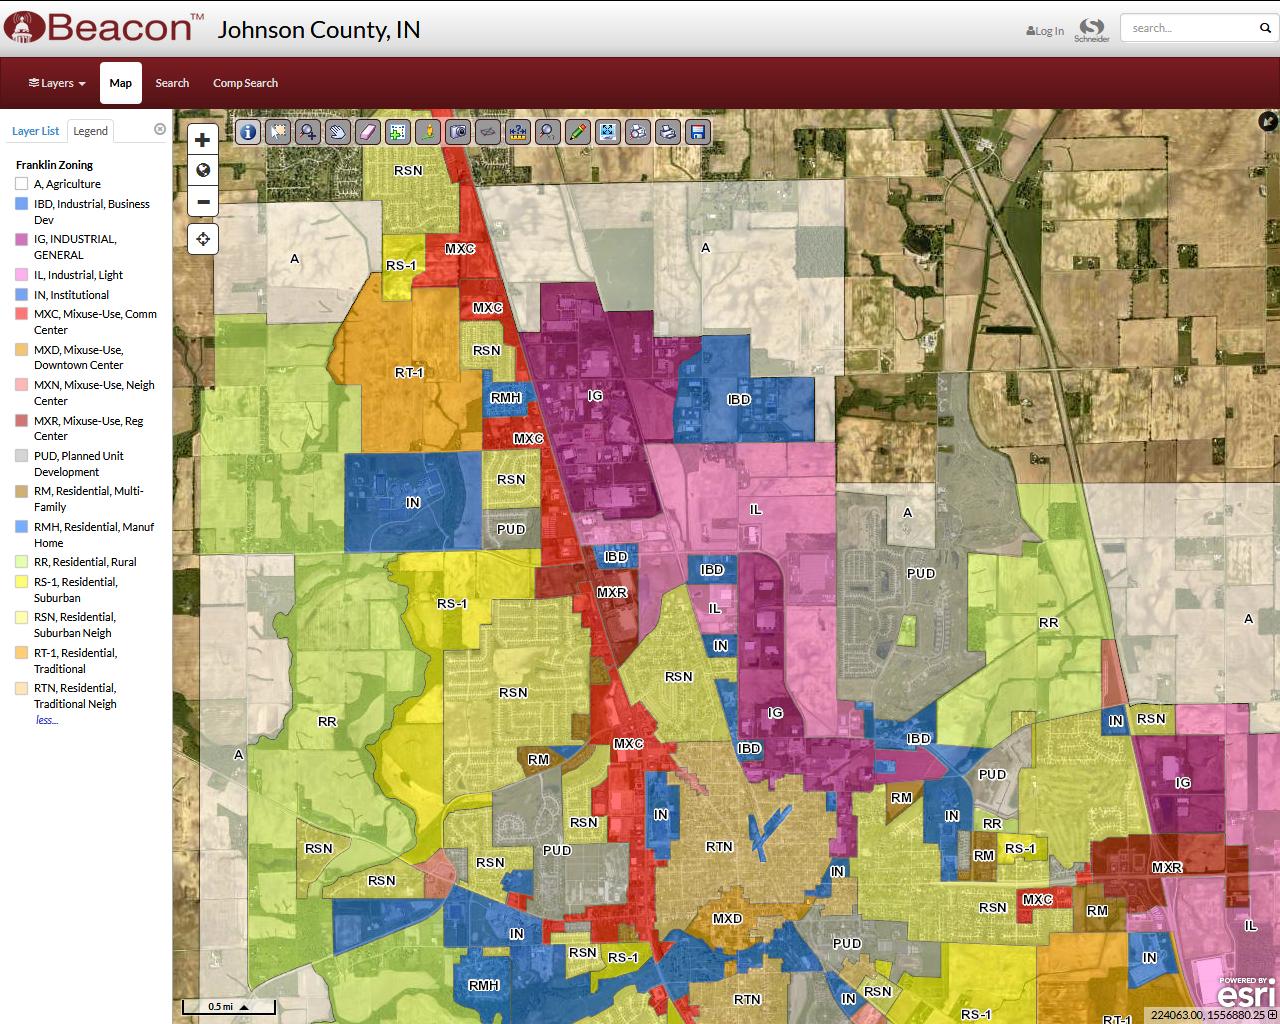Click the print map icon
Viewport: 1280px width, 1024px height.
pyautogui.click(x=668, y=131)
